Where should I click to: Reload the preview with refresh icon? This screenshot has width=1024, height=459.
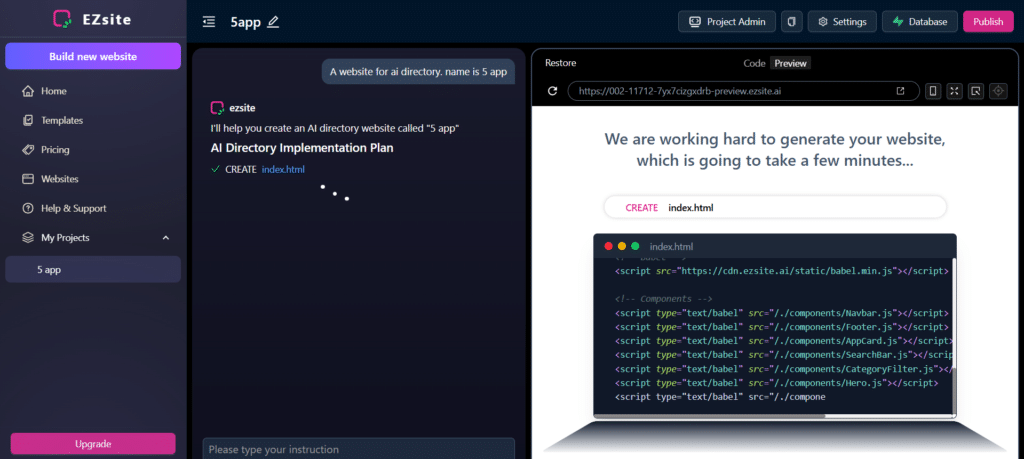pos(552,91)
